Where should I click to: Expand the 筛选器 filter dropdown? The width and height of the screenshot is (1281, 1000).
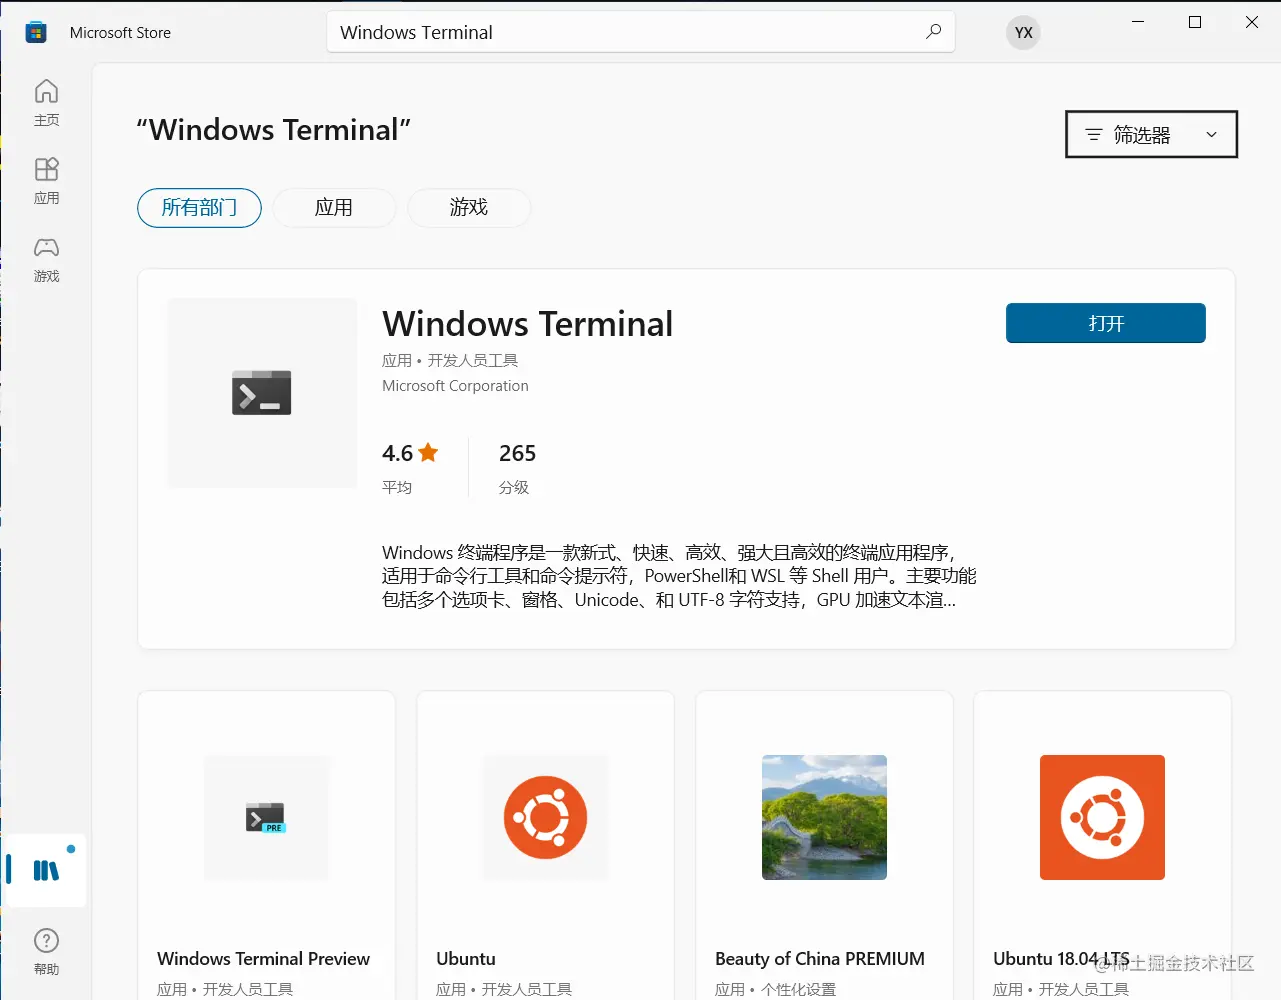[x=1150, y=134]
